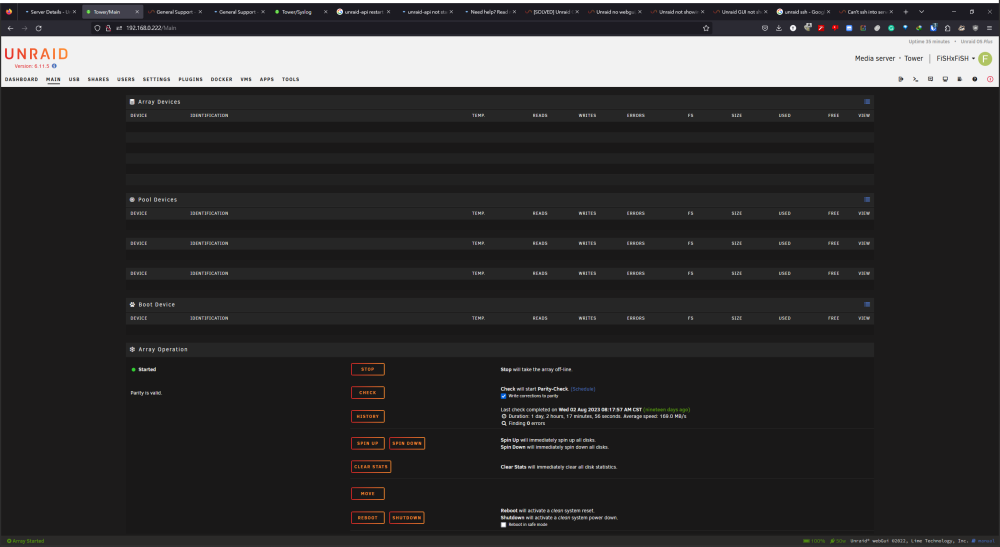Go to the SHARES menu
This screenshot has width=1000, height=547.
[98, 80]
